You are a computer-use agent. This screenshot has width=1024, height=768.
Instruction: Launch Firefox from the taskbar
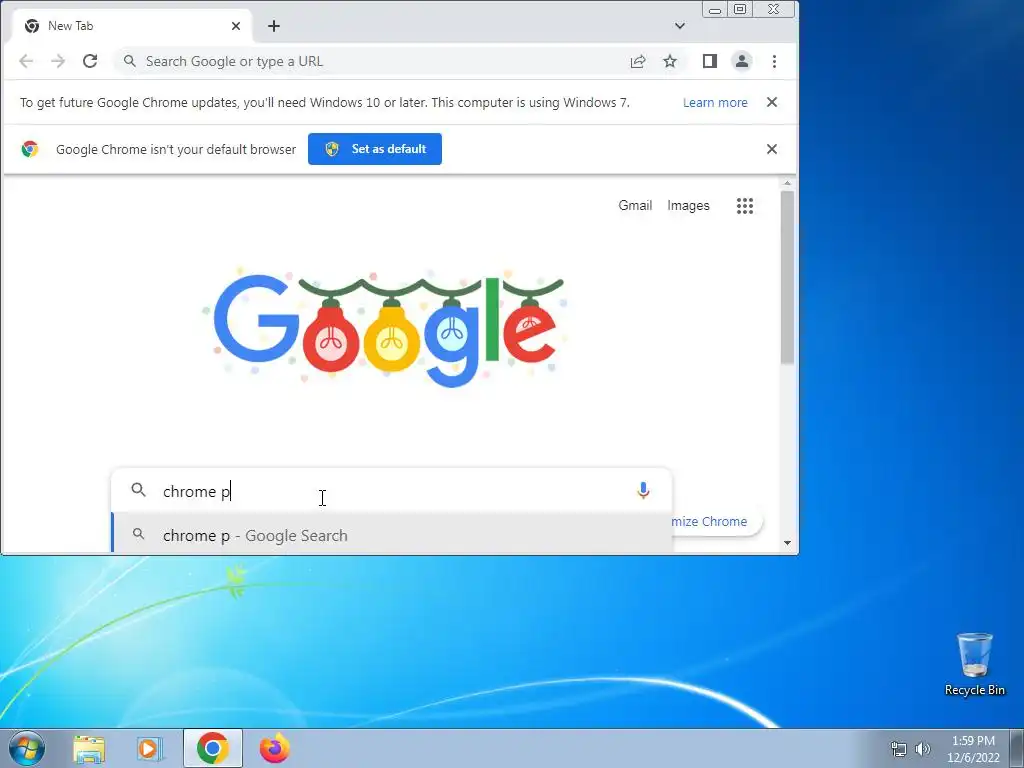pyautogui.click(x=275, y=748)
